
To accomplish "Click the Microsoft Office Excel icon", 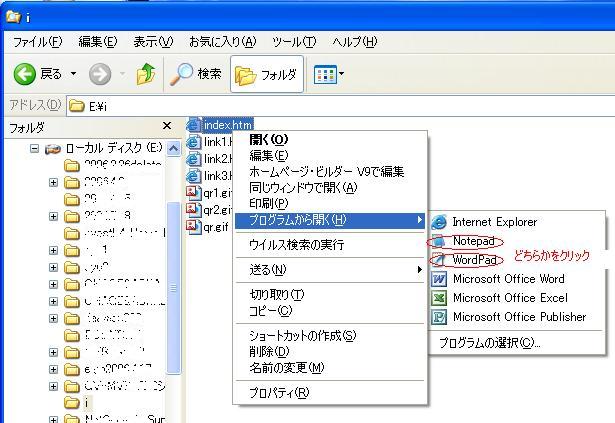I will click(439, 298).
